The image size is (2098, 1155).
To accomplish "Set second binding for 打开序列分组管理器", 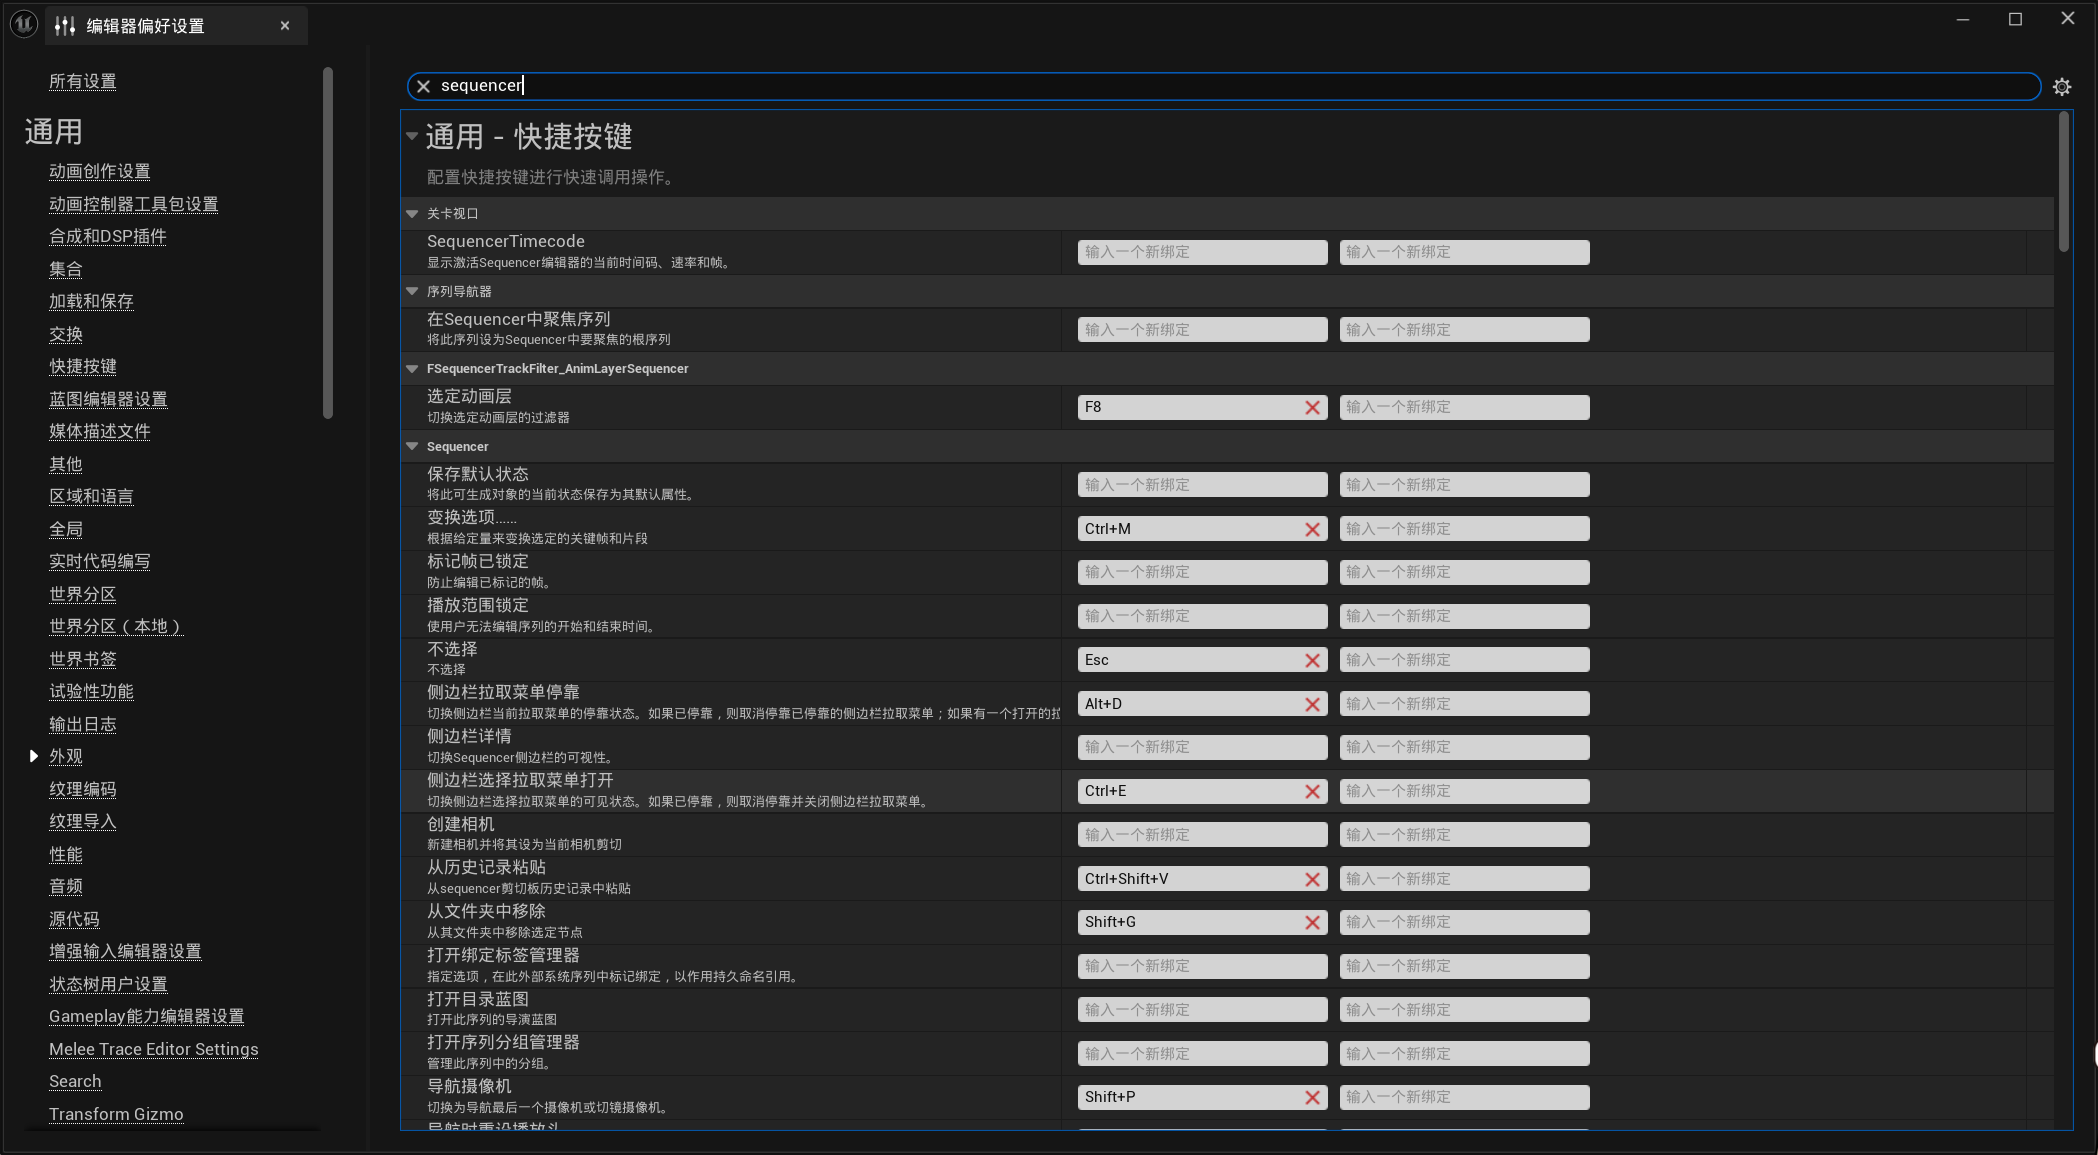I will [1464, 1054].
